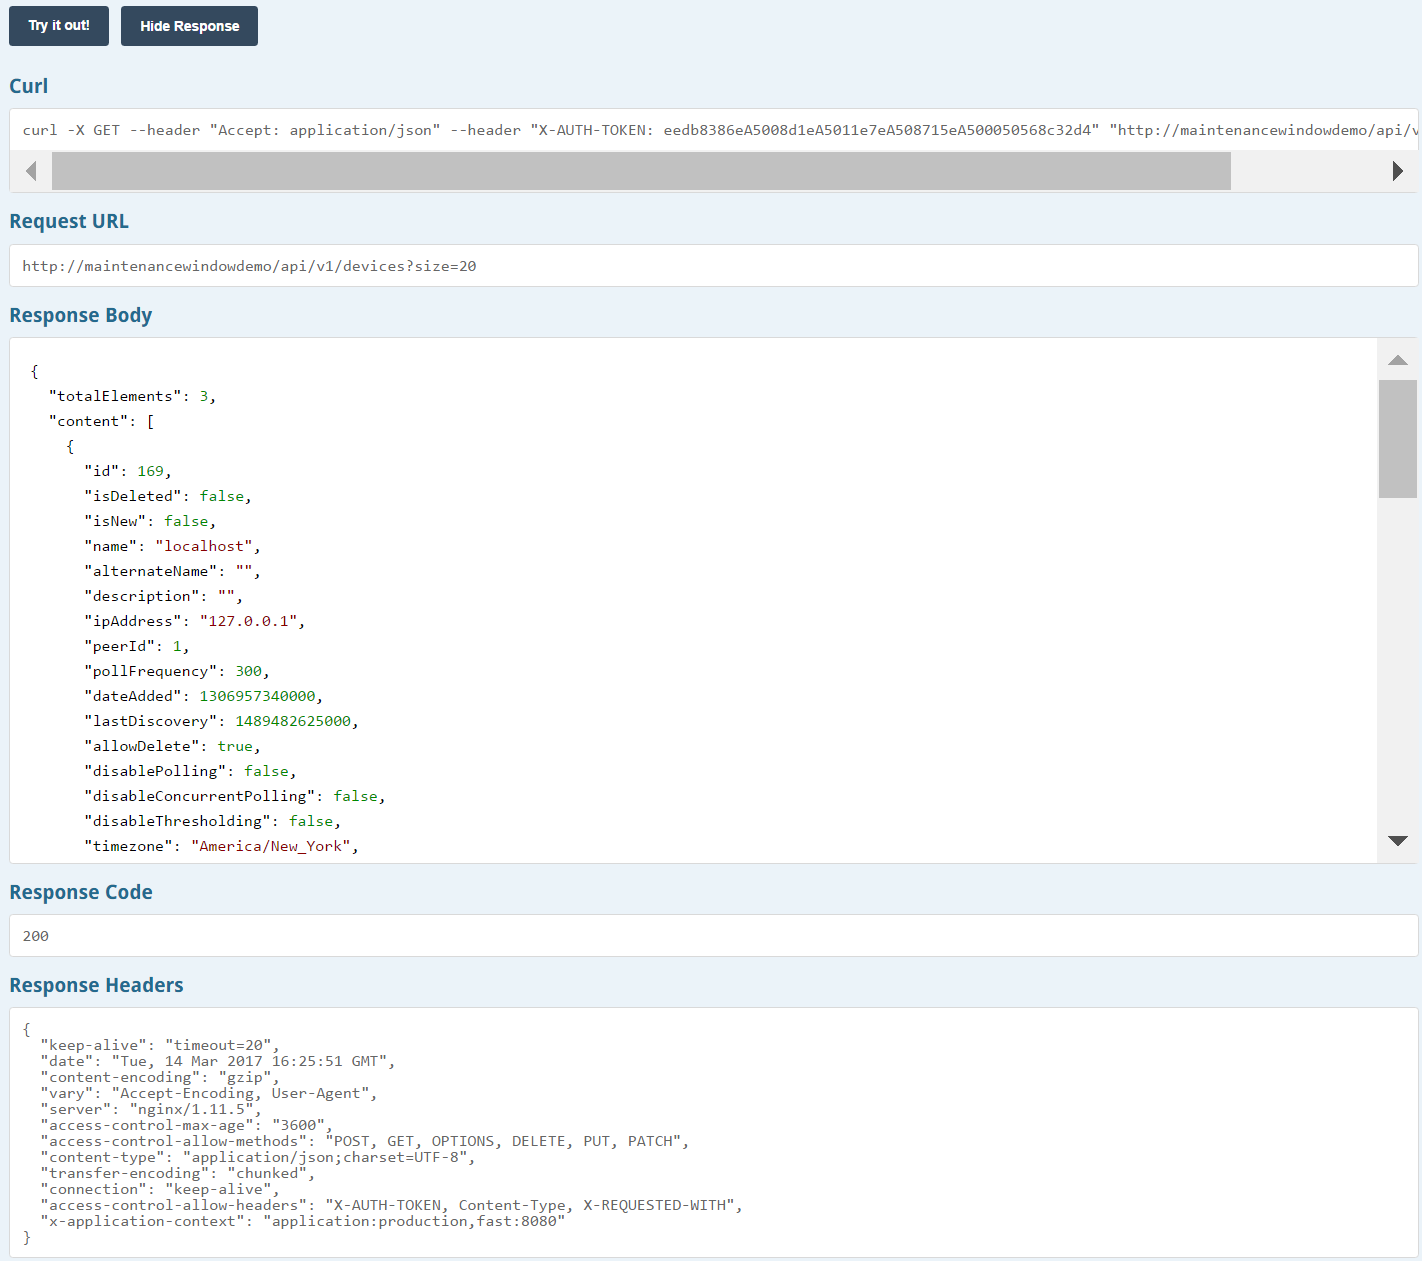Click the "x-application-context" header line

pyautogui.click(x=303, y=1221)
